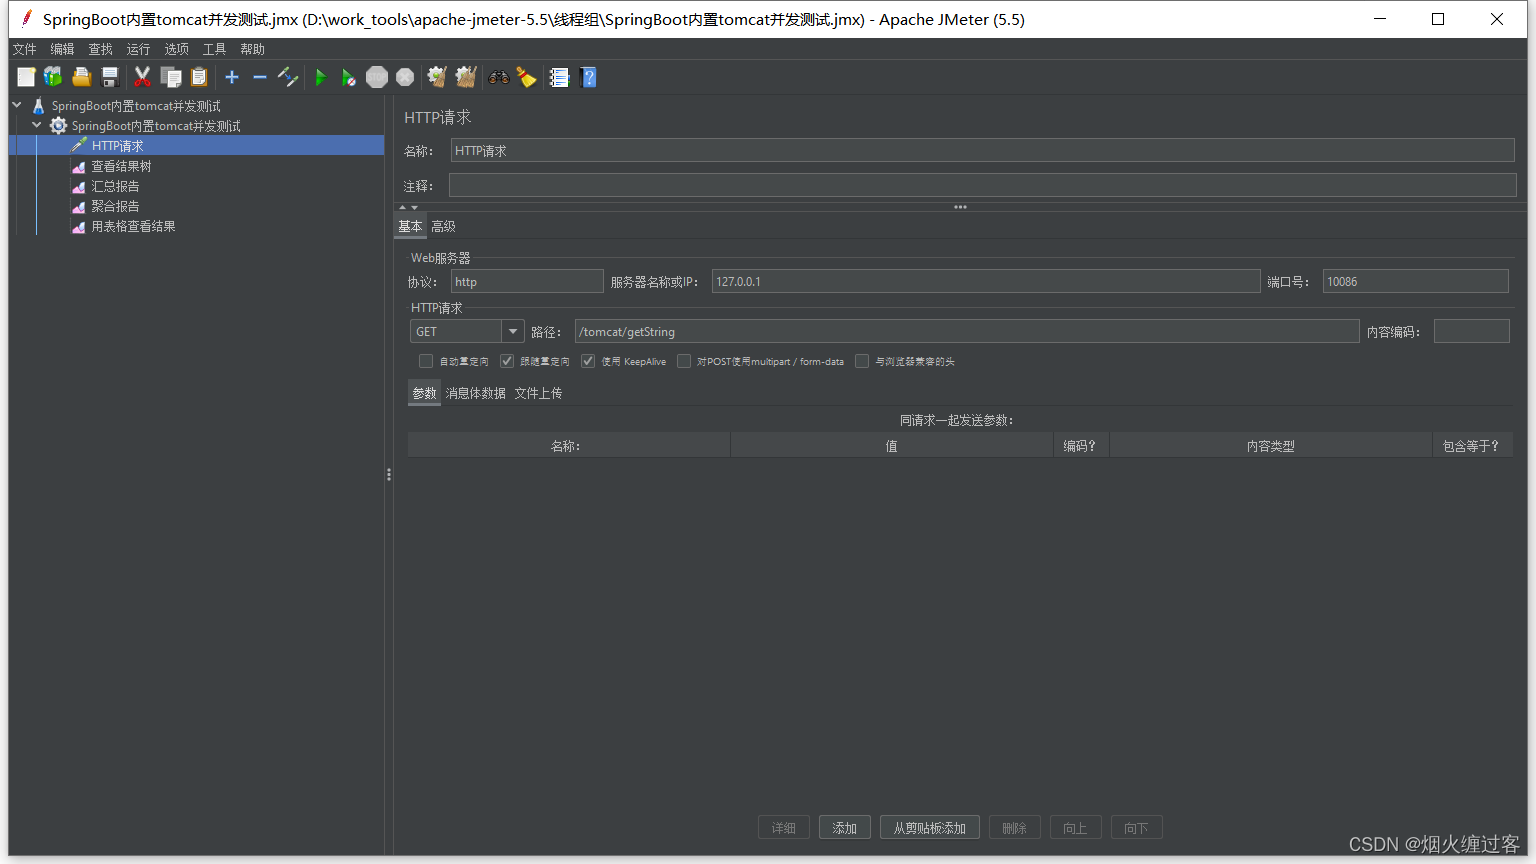
Task: Click the 名称 input field
Action: pyautogui.click(x=983, y=151)
